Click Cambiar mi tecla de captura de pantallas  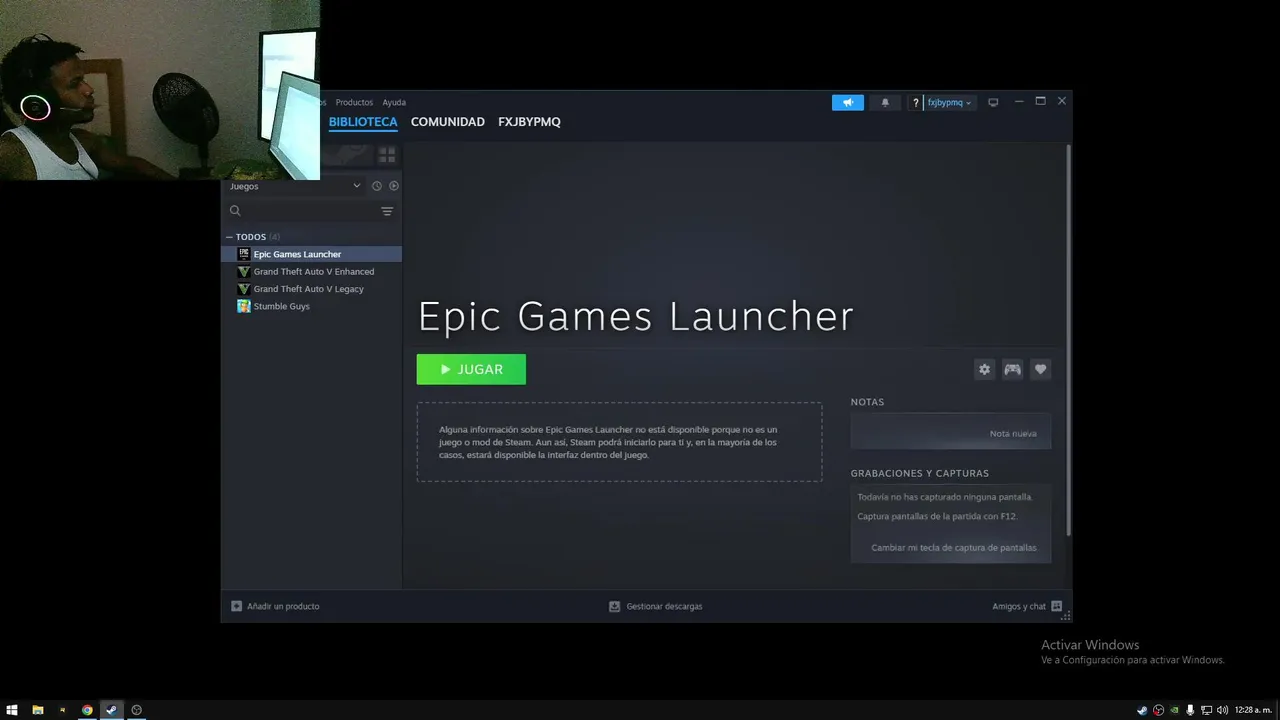(x=954, y=548)
